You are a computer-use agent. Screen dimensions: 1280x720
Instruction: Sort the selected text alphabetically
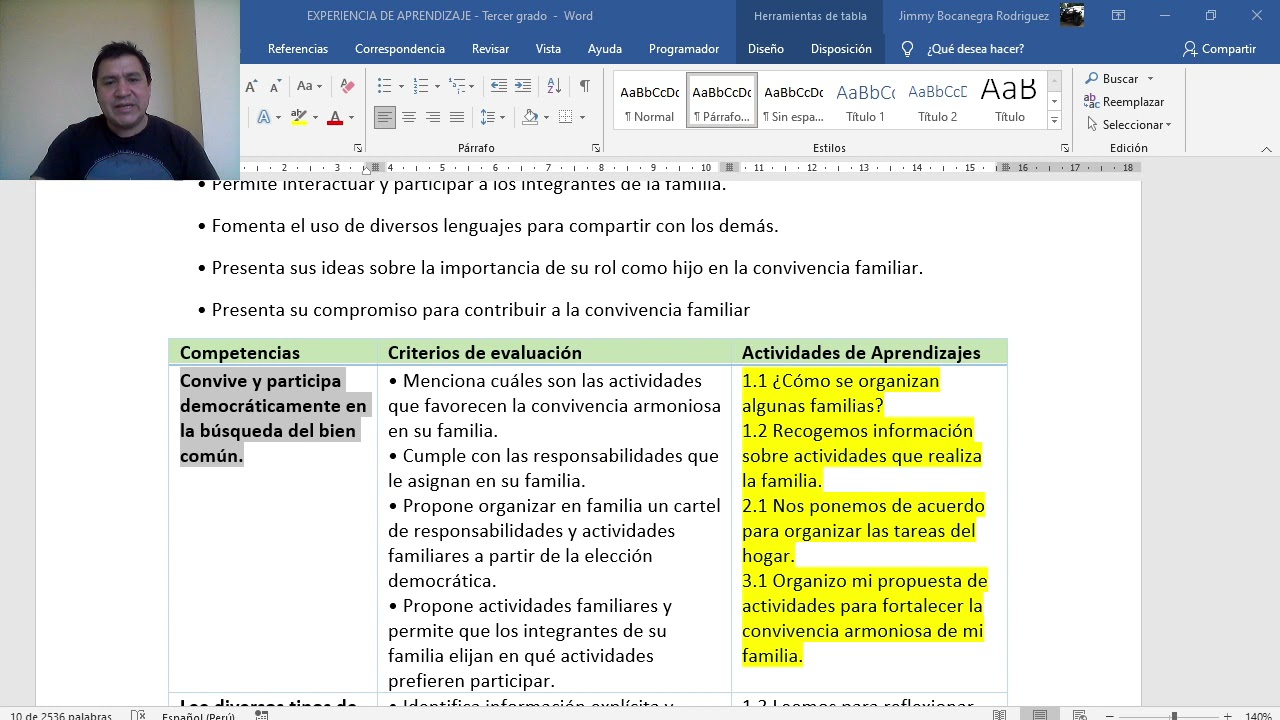point(554,86)
